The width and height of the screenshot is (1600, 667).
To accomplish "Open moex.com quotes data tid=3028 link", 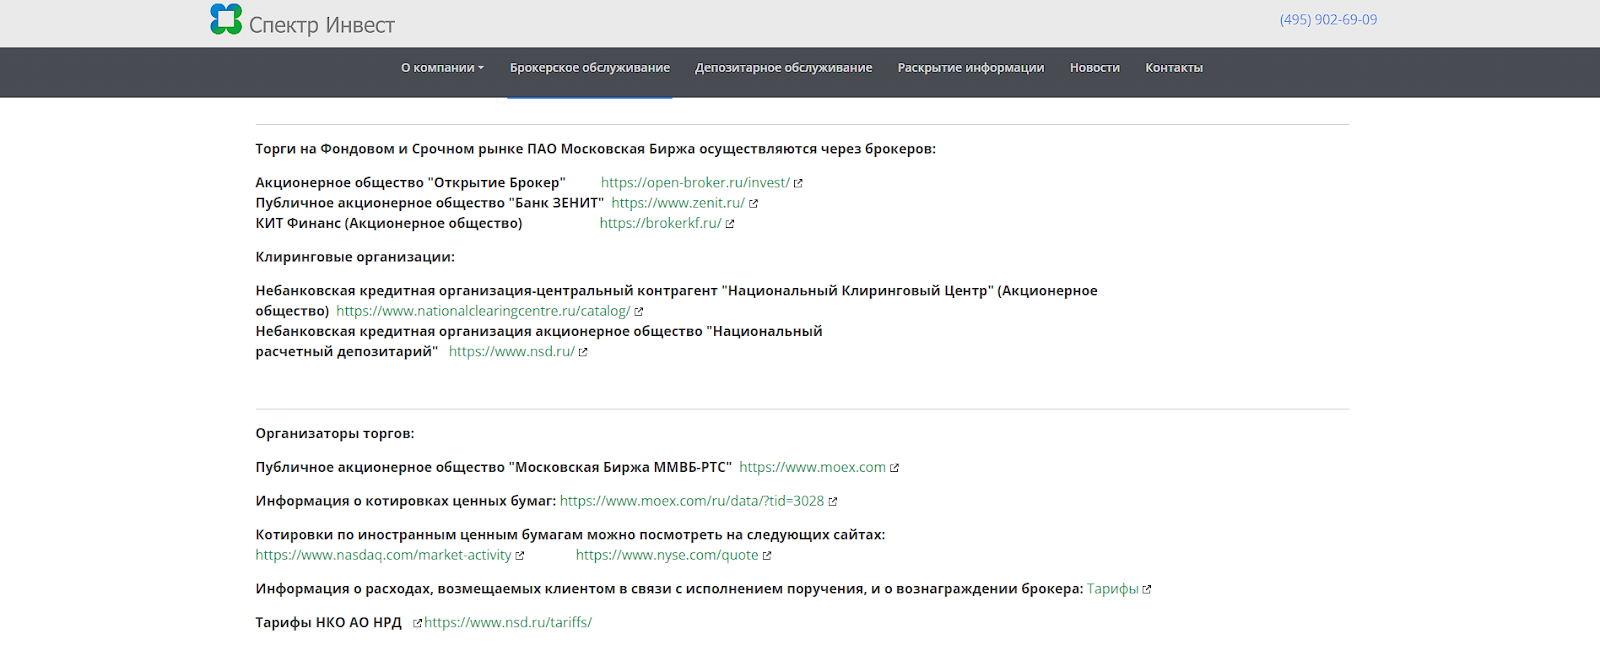I will 692,501.
